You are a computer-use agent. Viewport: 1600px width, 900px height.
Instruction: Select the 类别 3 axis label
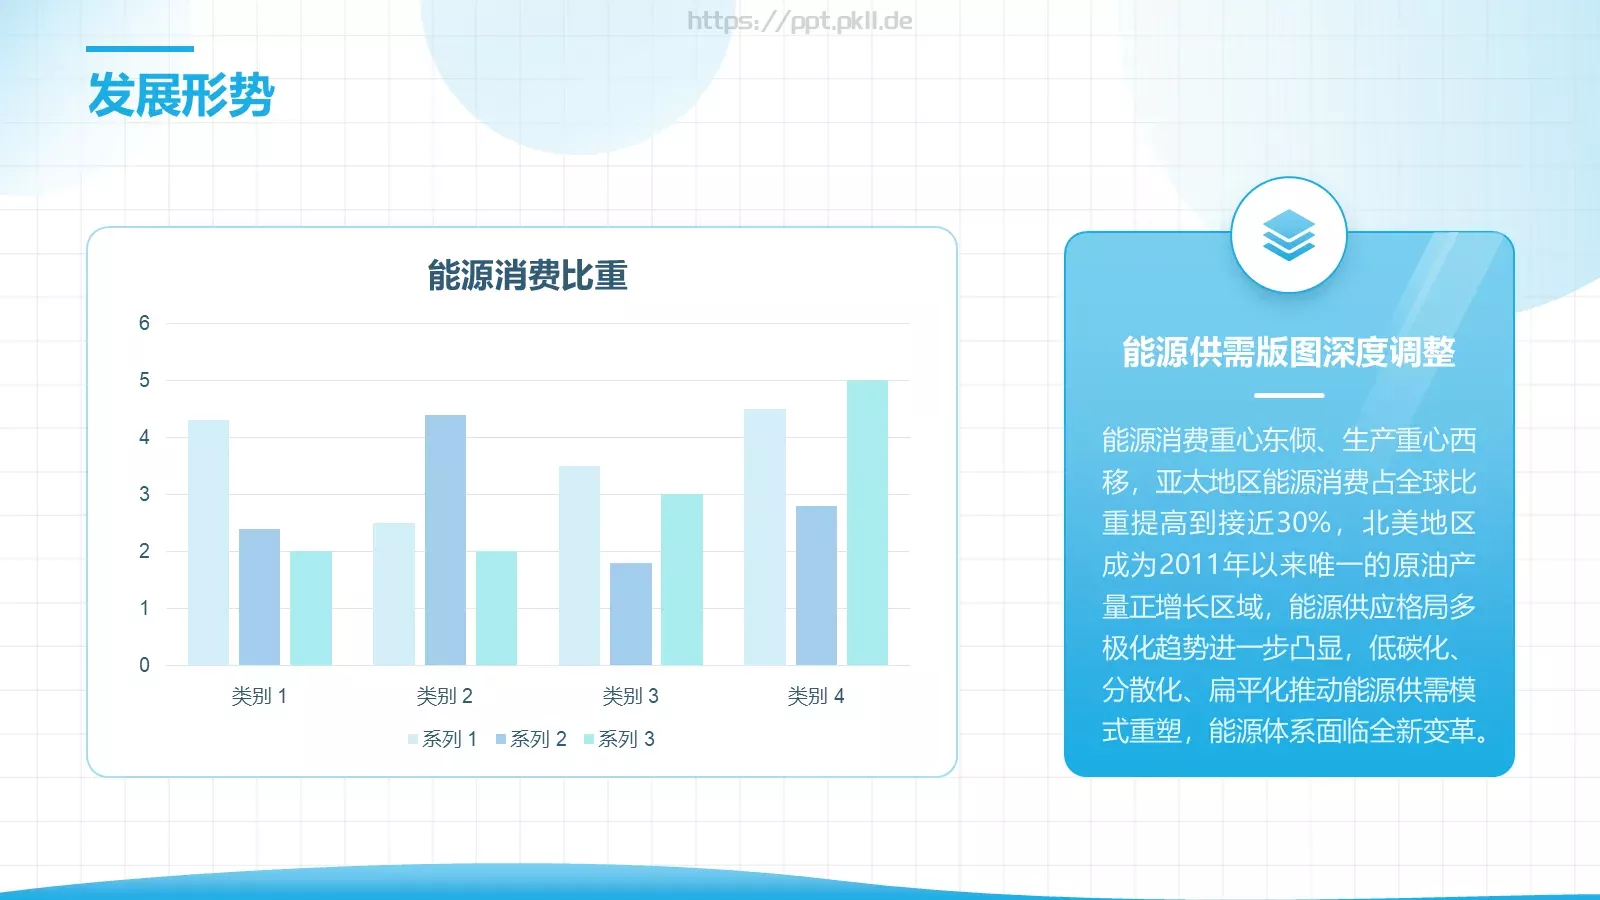click(630, 696)
